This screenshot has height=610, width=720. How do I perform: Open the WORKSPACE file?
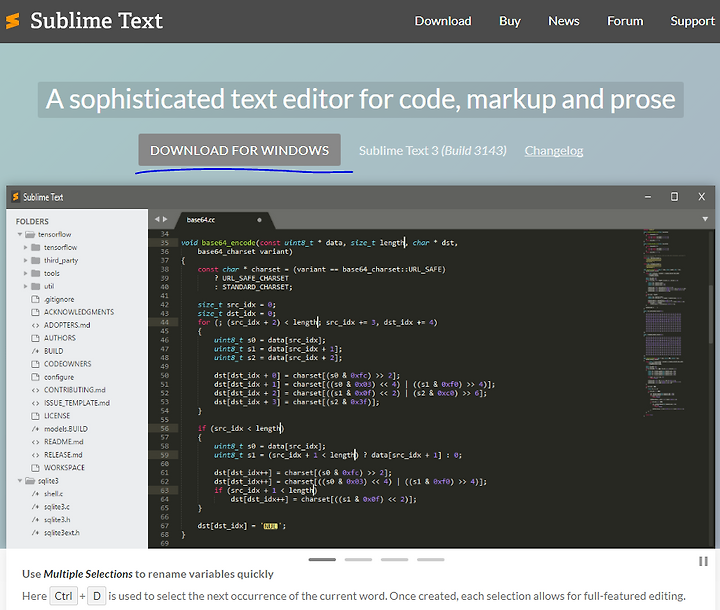(x=64, y=468)
